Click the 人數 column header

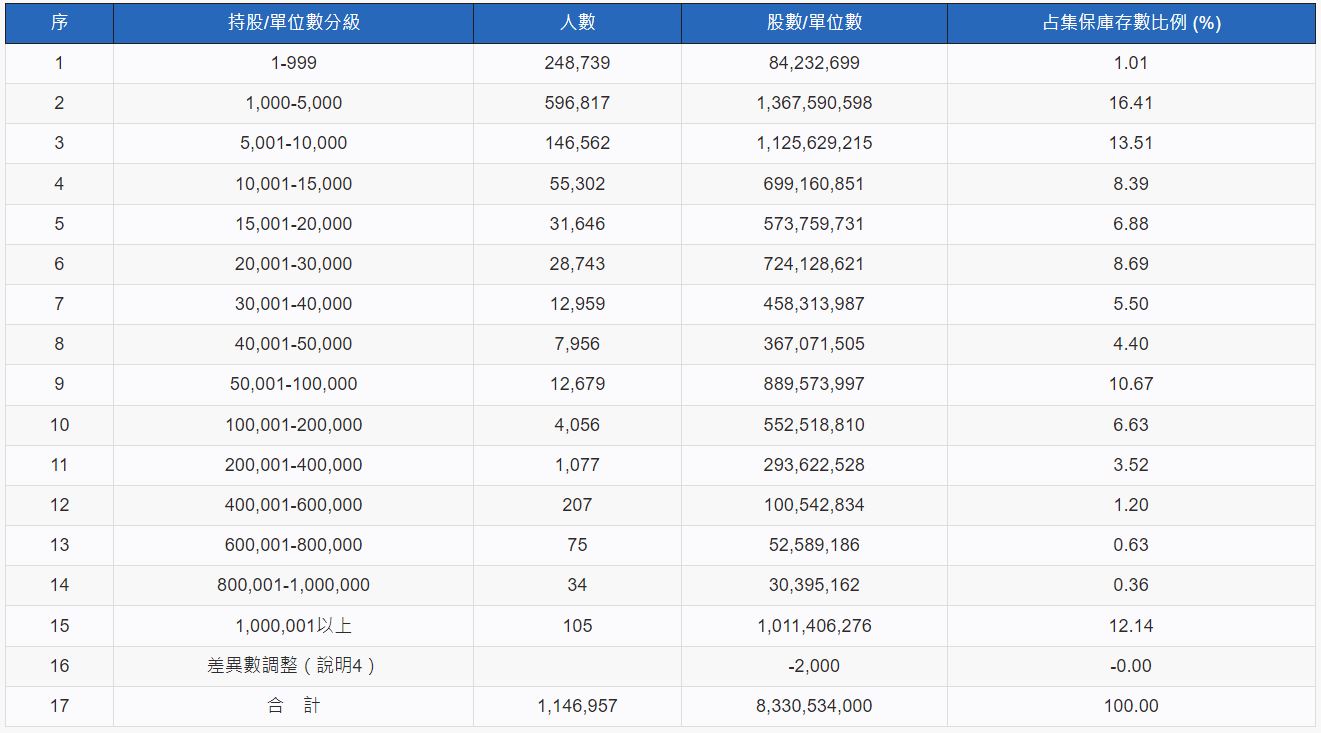(577, 23)
